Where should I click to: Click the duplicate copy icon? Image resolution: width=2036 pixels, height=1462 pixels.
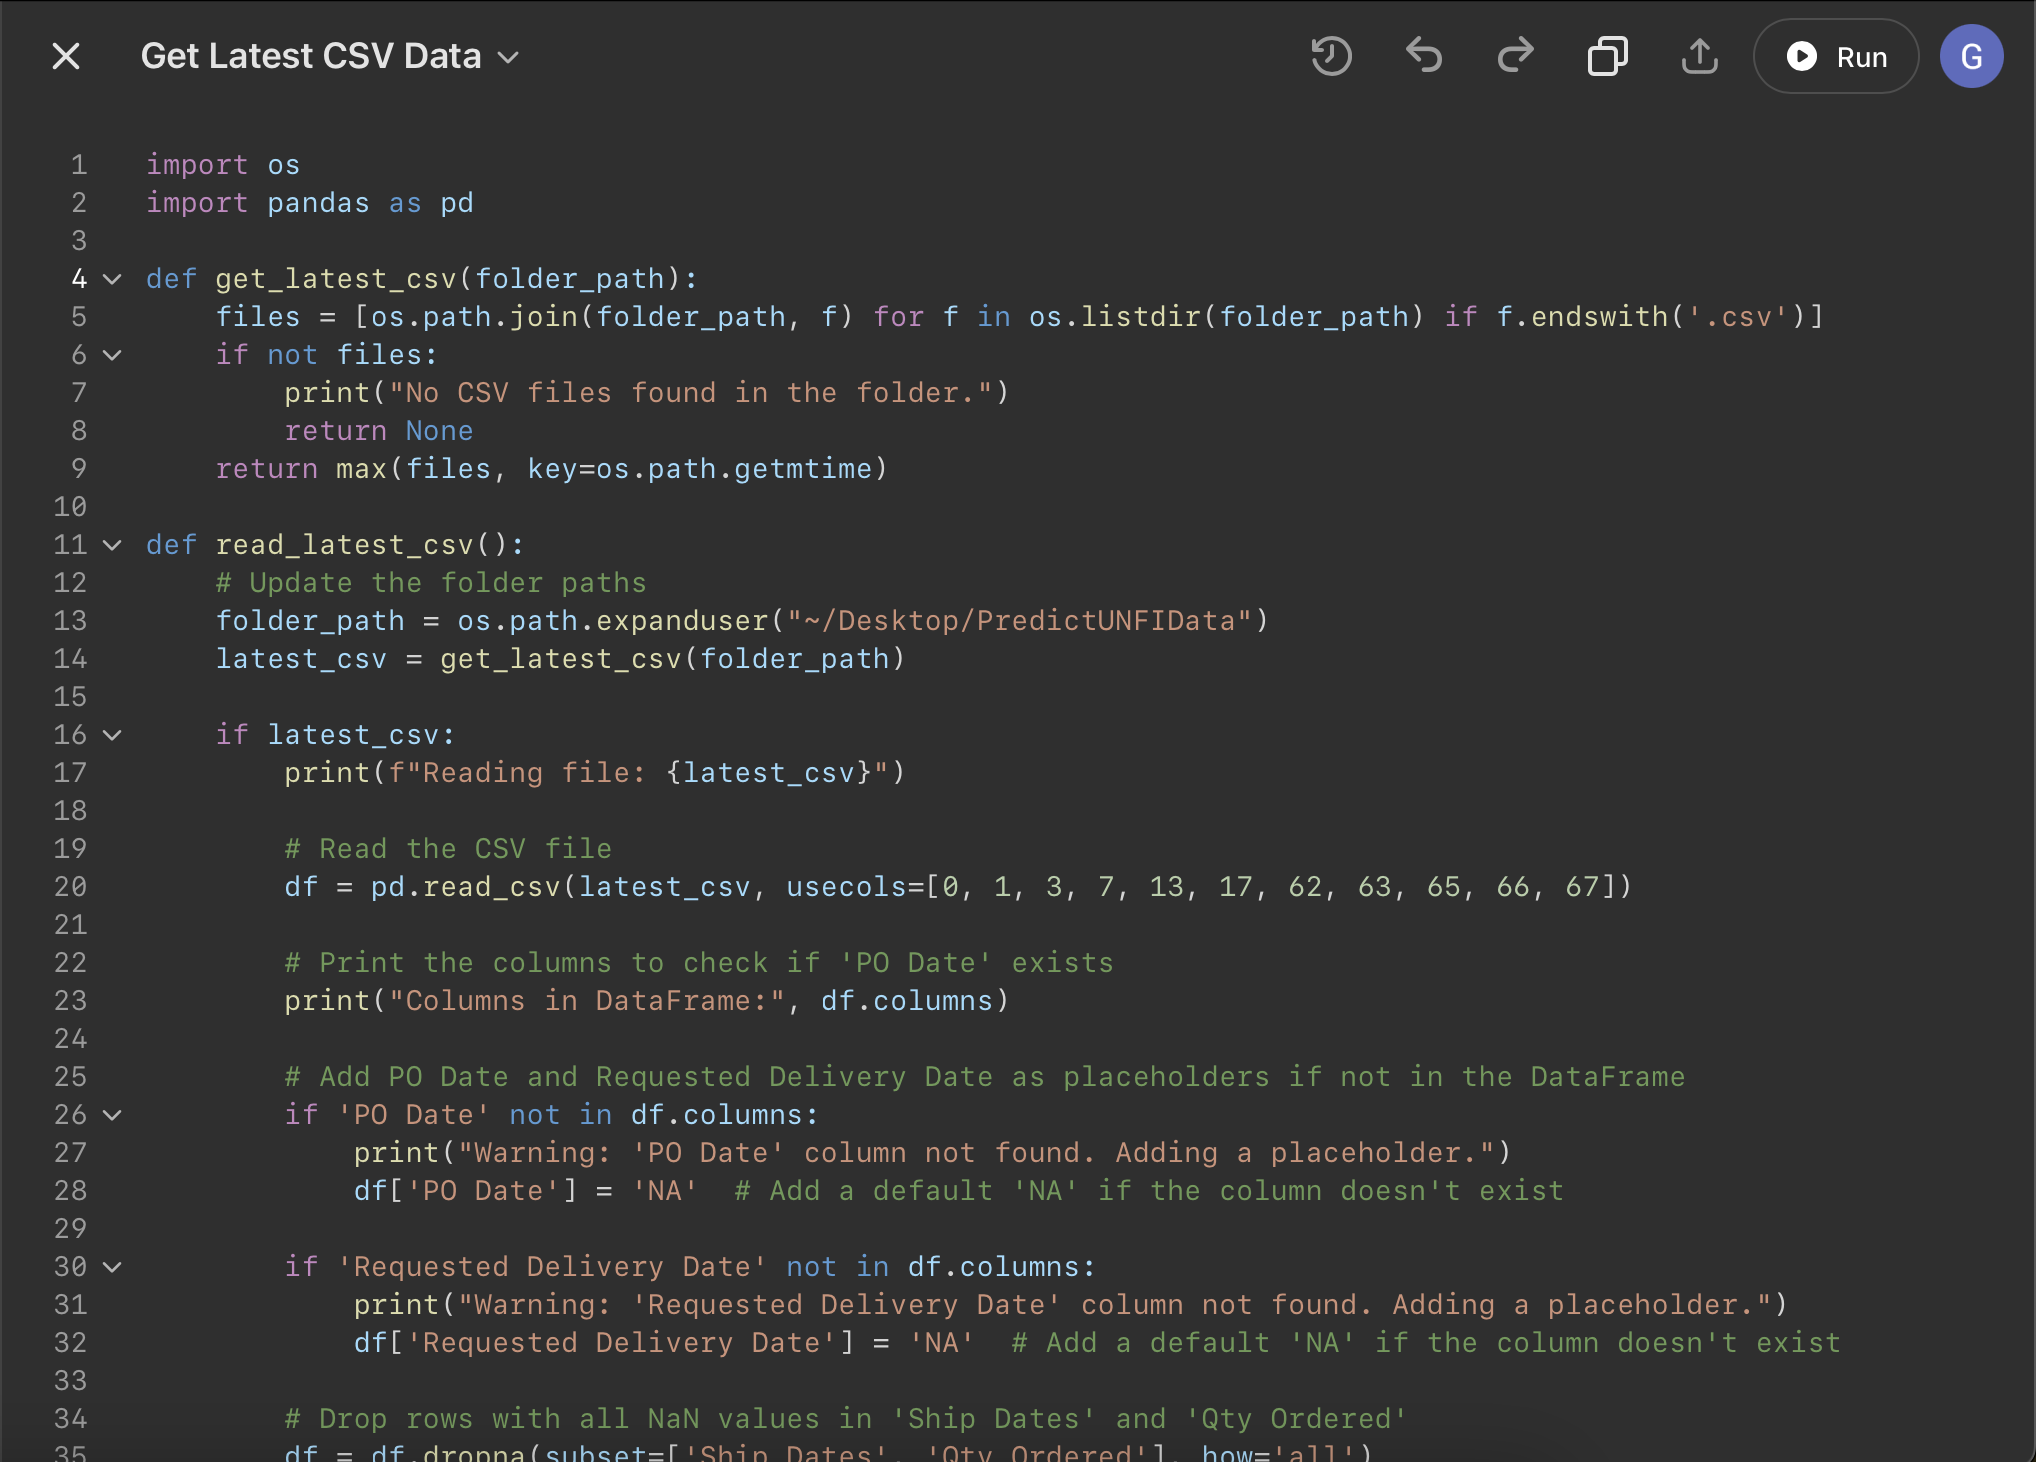tap(1607, 56)
